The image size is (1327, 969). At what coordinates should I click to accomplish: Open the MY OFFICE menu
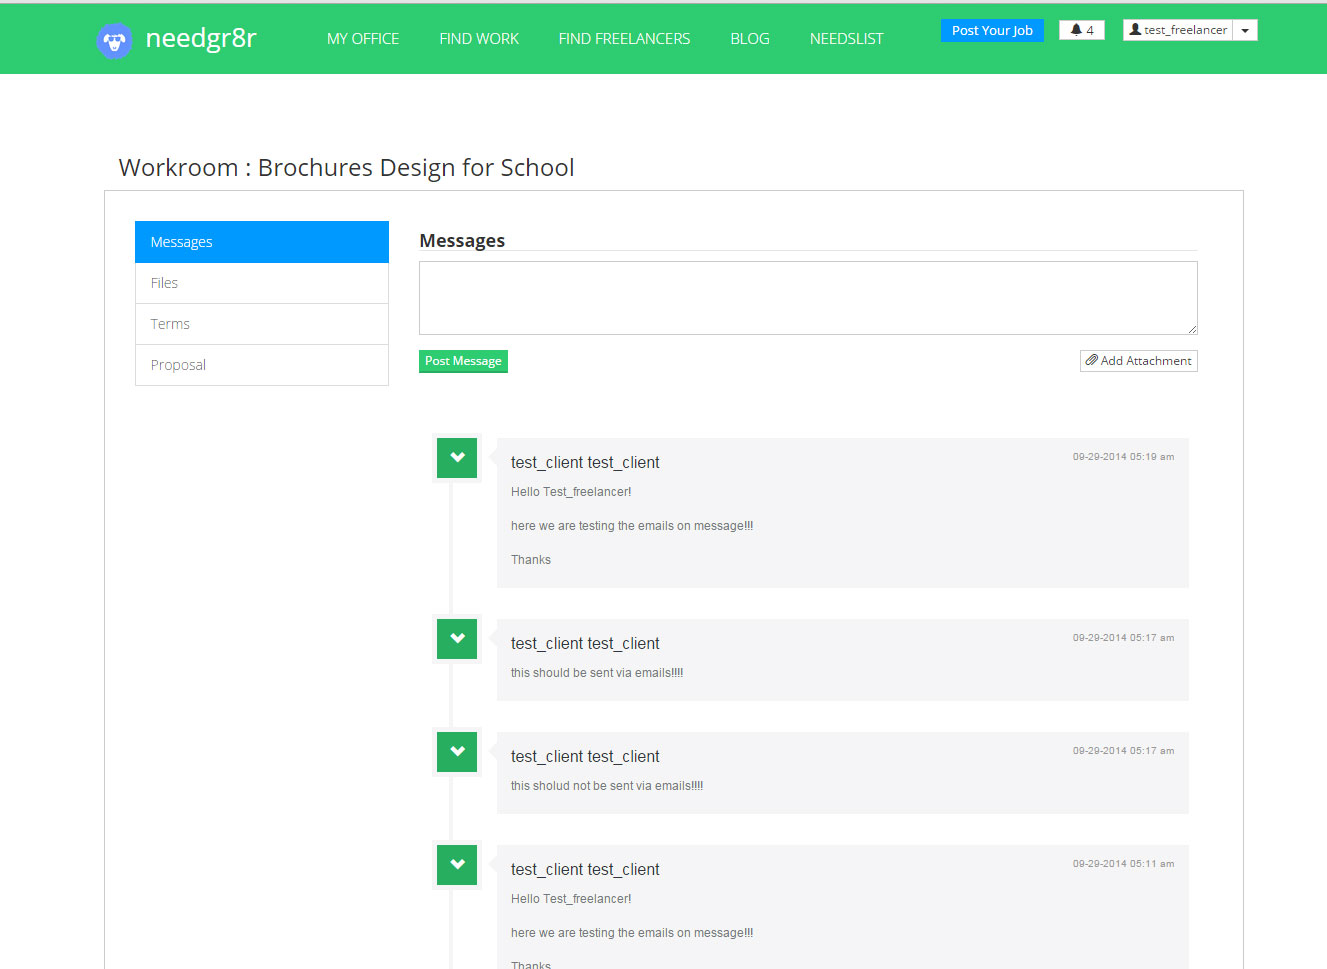pos(362,39)
